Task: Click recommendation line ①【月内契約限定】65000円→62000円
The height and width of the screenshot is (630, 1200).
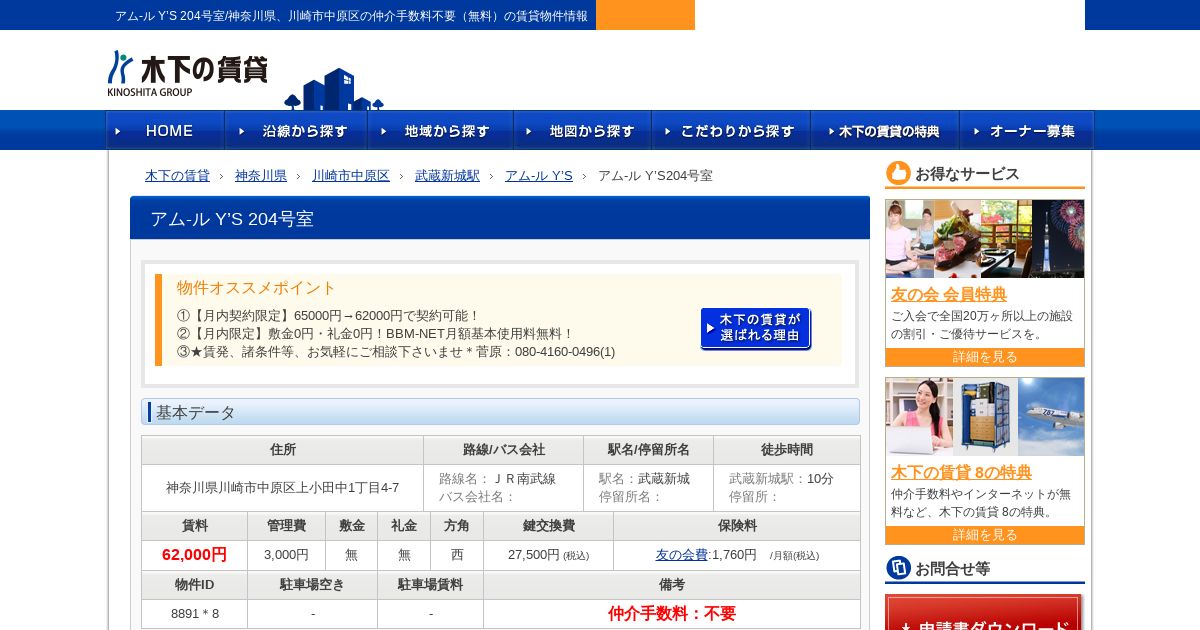Action: point(329,316)
